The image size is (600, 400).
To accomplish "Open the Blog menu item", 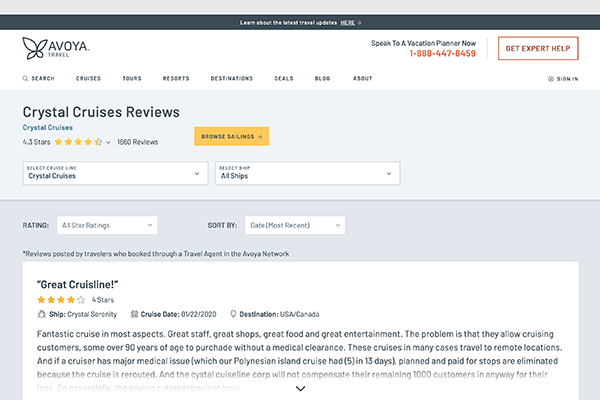I will coord(323,78).
